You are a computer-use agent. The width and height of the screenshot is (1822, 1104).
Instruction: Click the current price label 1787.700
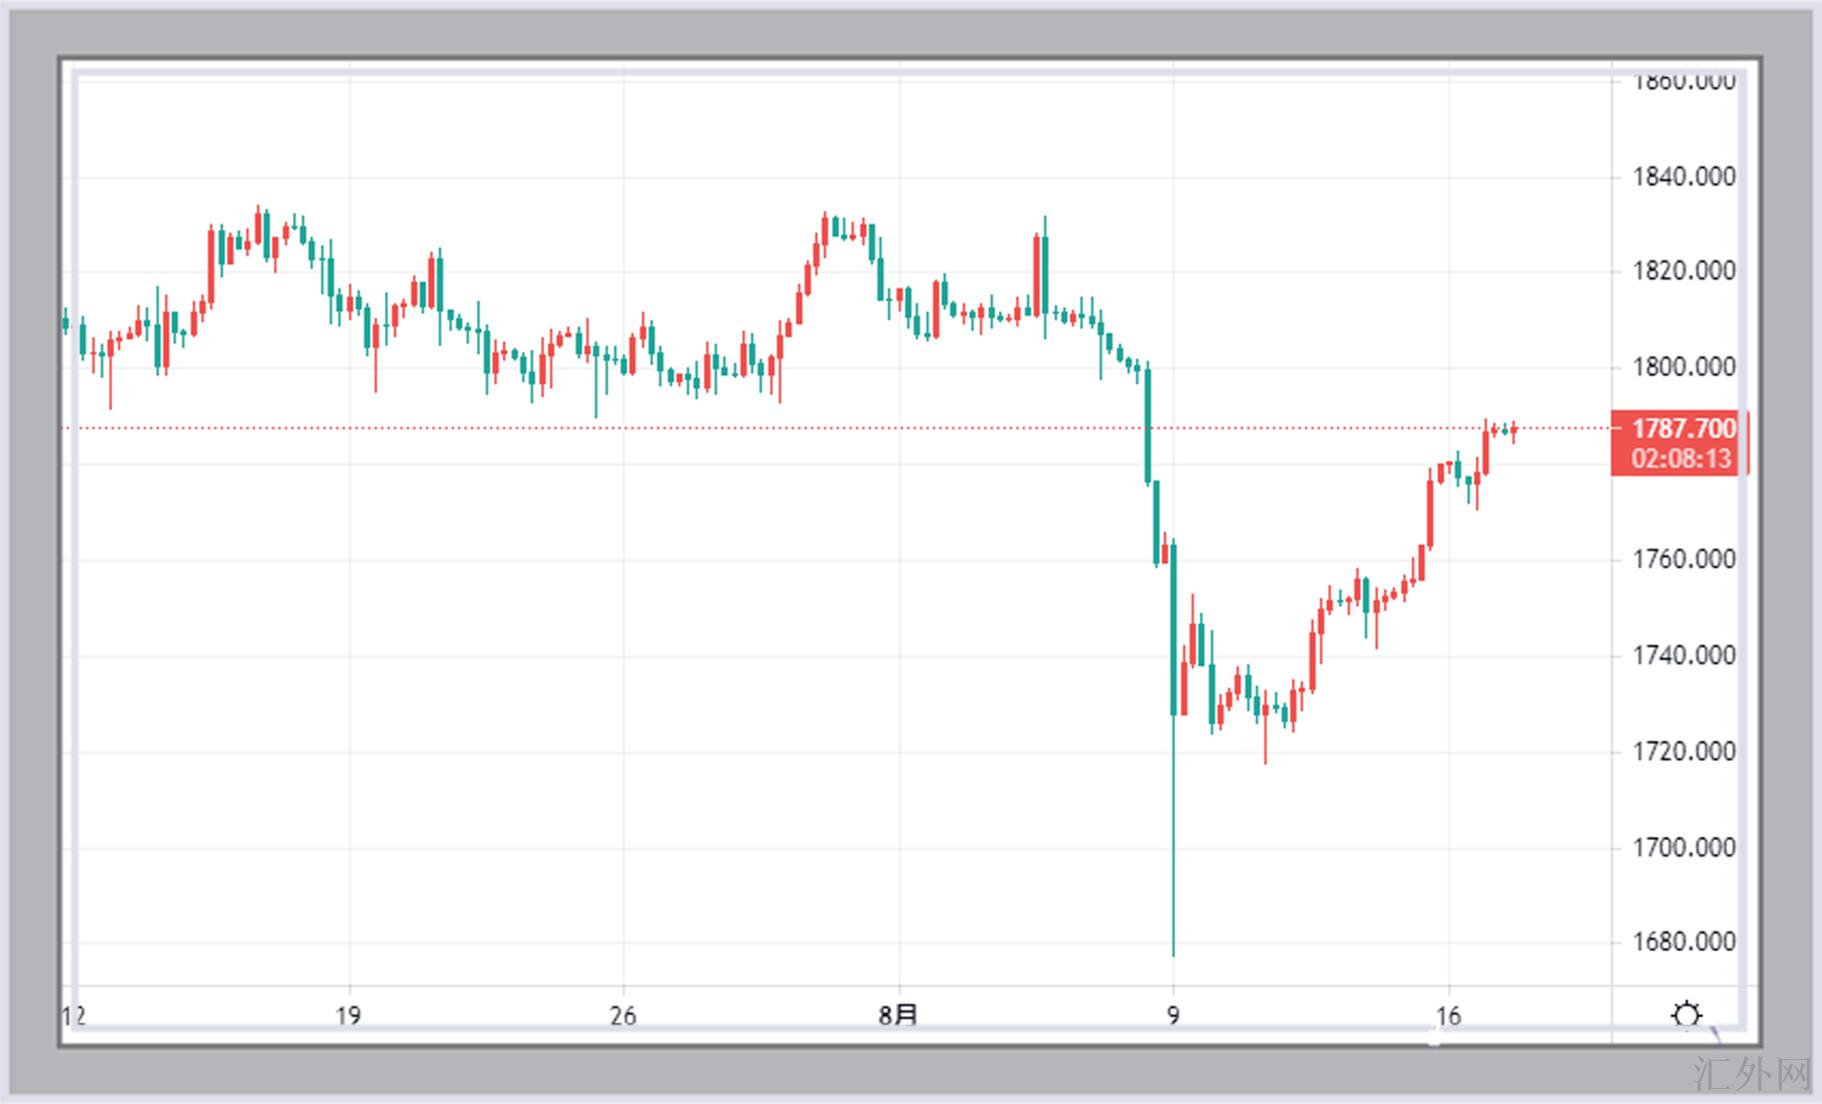pyautogui.click(x=1683, y=429)
